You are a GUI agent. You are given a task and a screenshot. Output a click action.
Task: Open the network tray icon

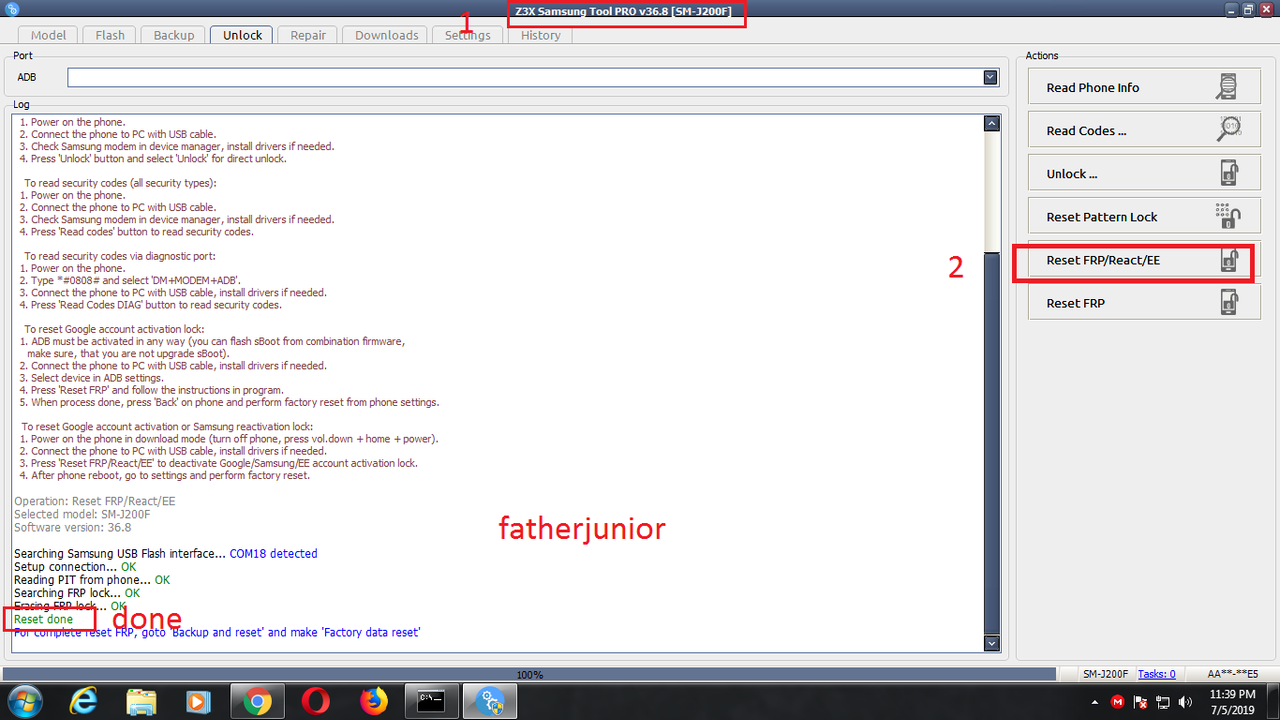[x=1162, y=702]
